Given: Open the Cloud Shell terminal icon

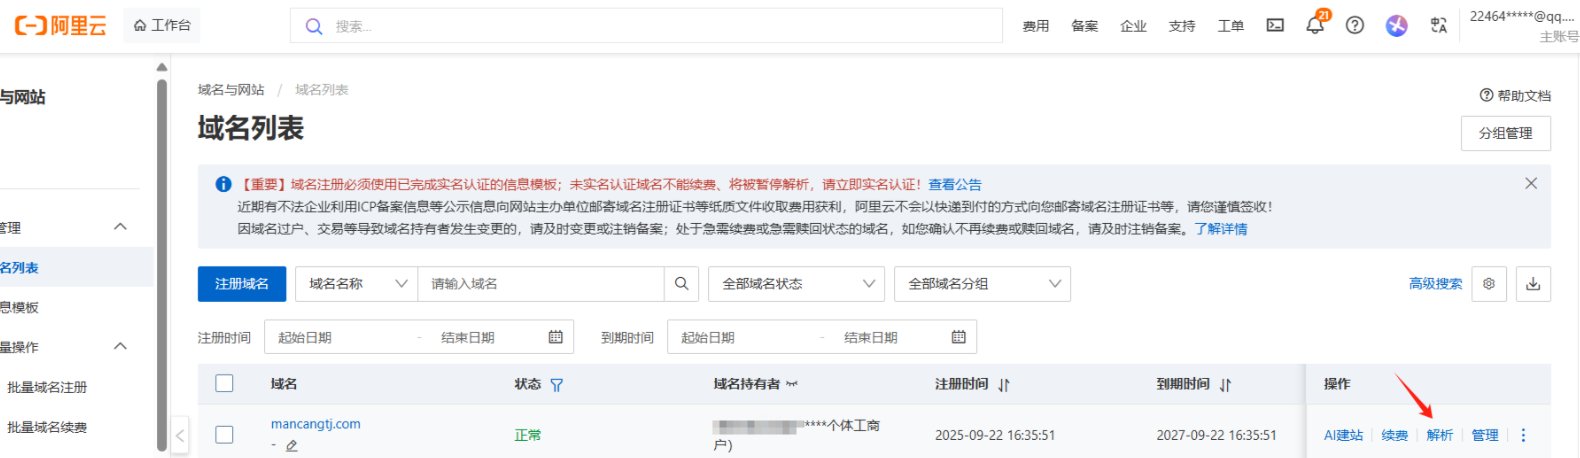Looking at the screenshot, I should tap(1275, 26).
